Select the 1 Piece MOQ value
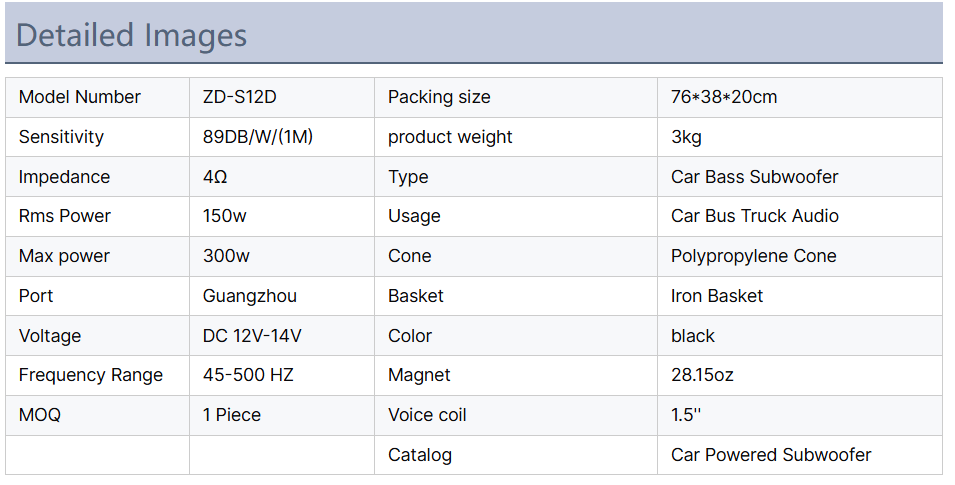The height and width of the screenshot is (485, 955). (232, 415)
